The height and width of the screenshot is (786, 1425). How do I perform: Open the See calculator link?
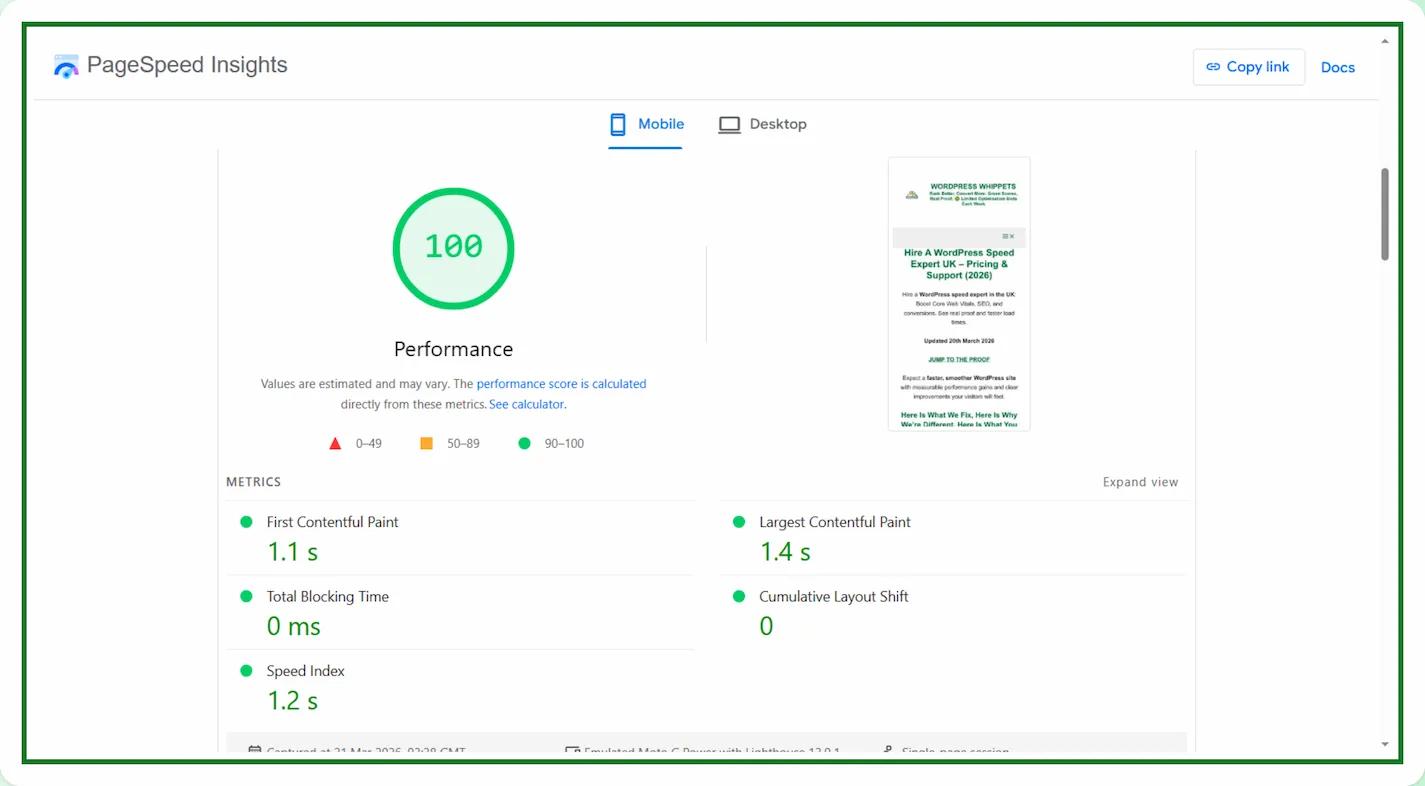point(526,405)
